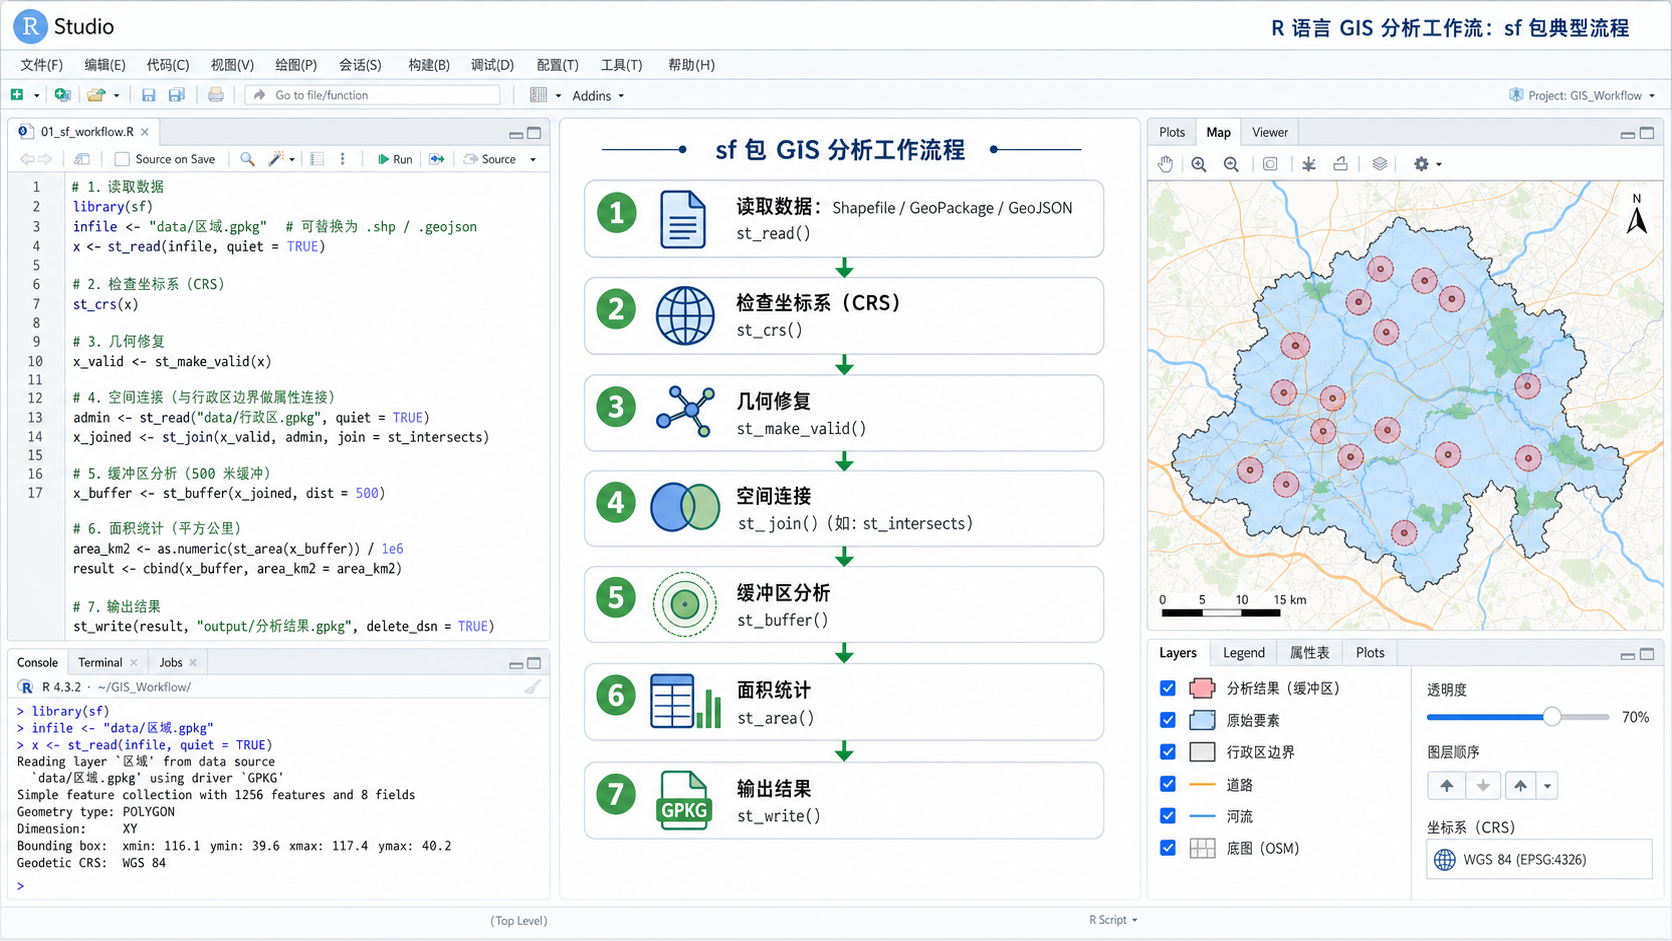This screenshot has height=941, width=1672.
Task: Expand the Open File recent dropdown arrow
Action: pyautogui.click(x=116, y=96)
